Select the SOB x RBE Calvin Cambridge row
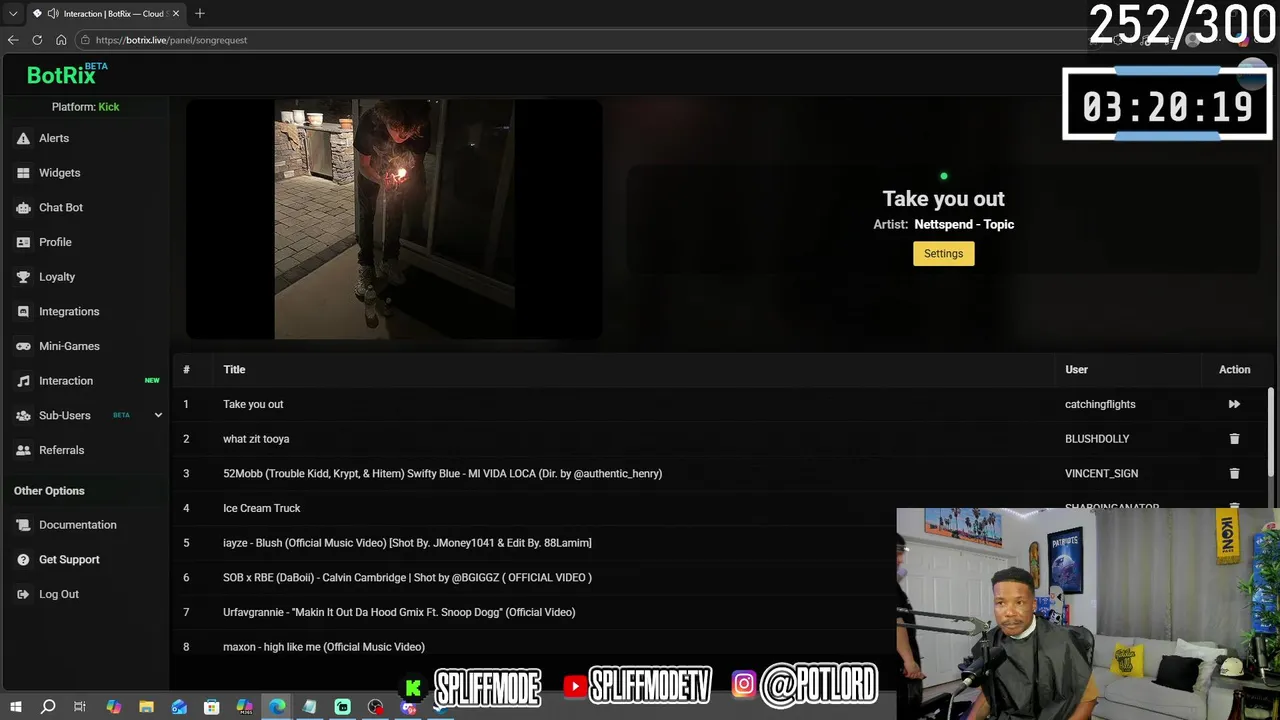Image resolution: width=1280 pixels, height=720 pixels. pyautogui.click(x=407, y=577)
